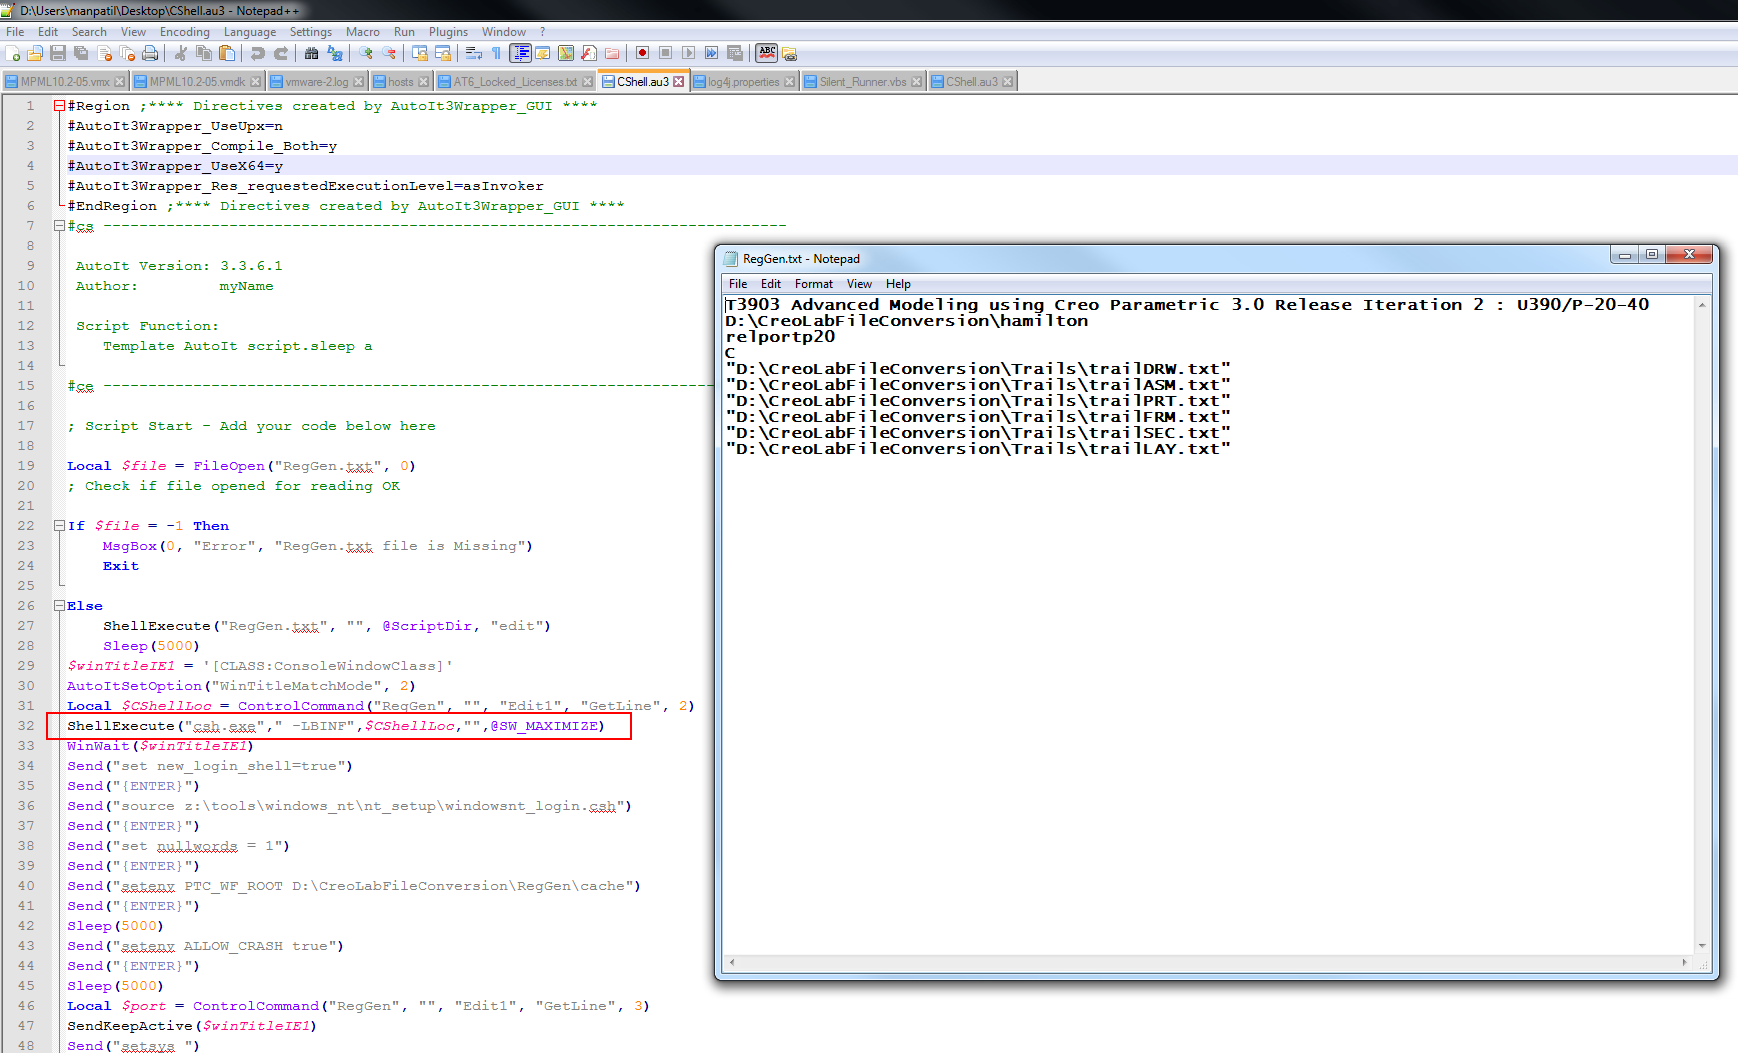The image size is (1738, 1053).
Task: Collapse the Else block fold at line 26
Action: [x=59, y=606]
